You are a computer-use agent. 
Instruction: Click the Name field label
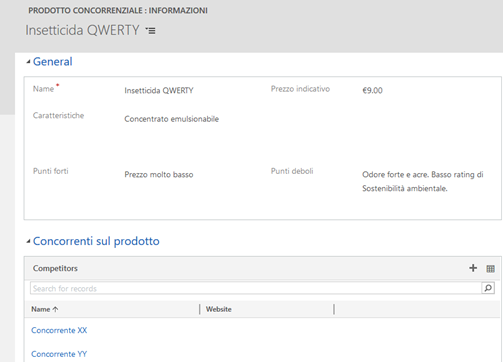(43, 89)
